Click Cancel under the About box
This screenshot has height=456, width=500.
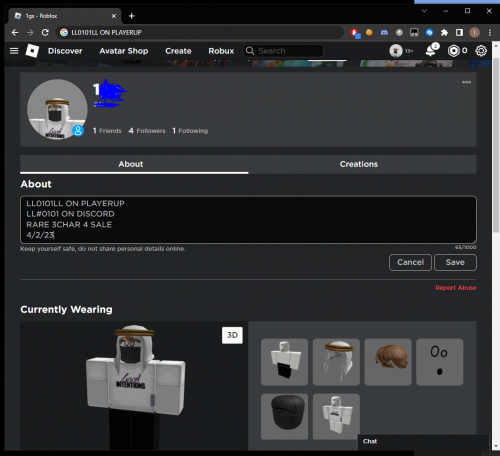pyautogui.click(x=410, y=262)
